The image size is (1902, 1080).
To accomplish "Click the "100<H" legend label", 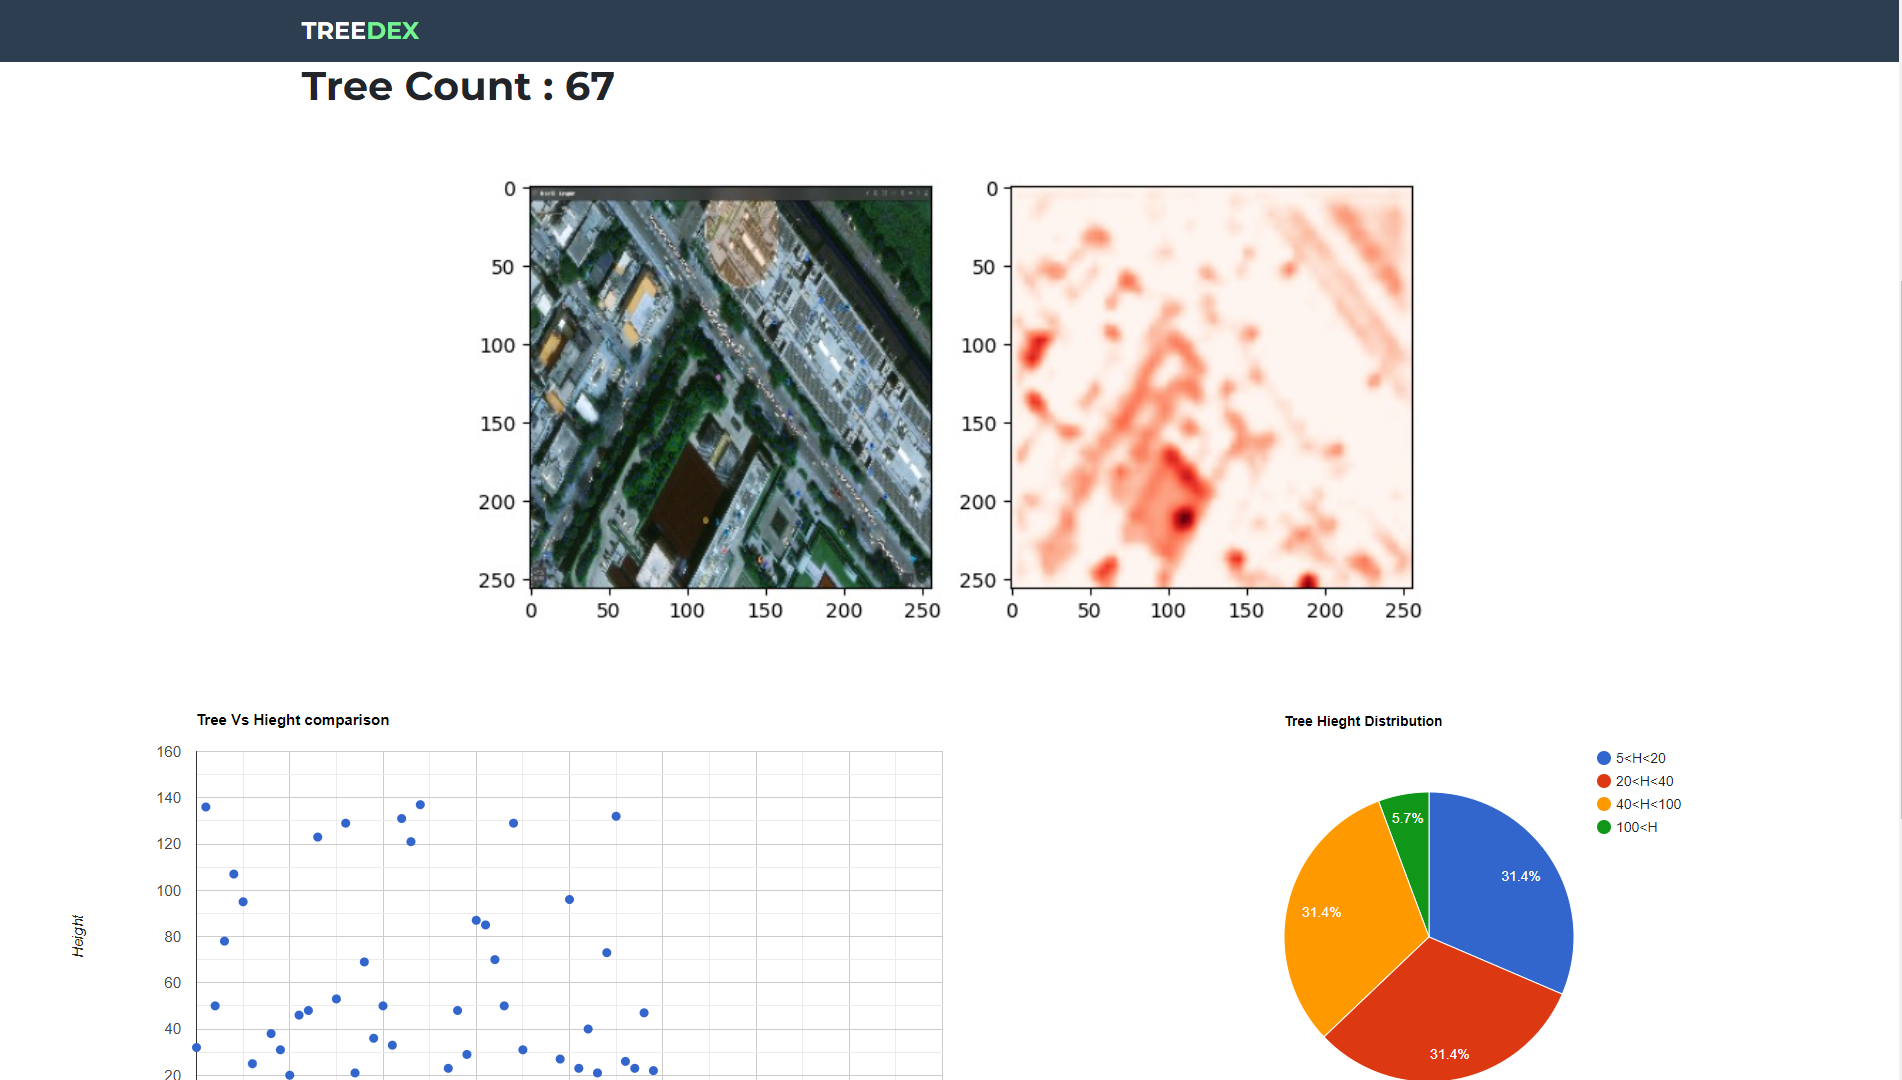I will point(1637,827).
